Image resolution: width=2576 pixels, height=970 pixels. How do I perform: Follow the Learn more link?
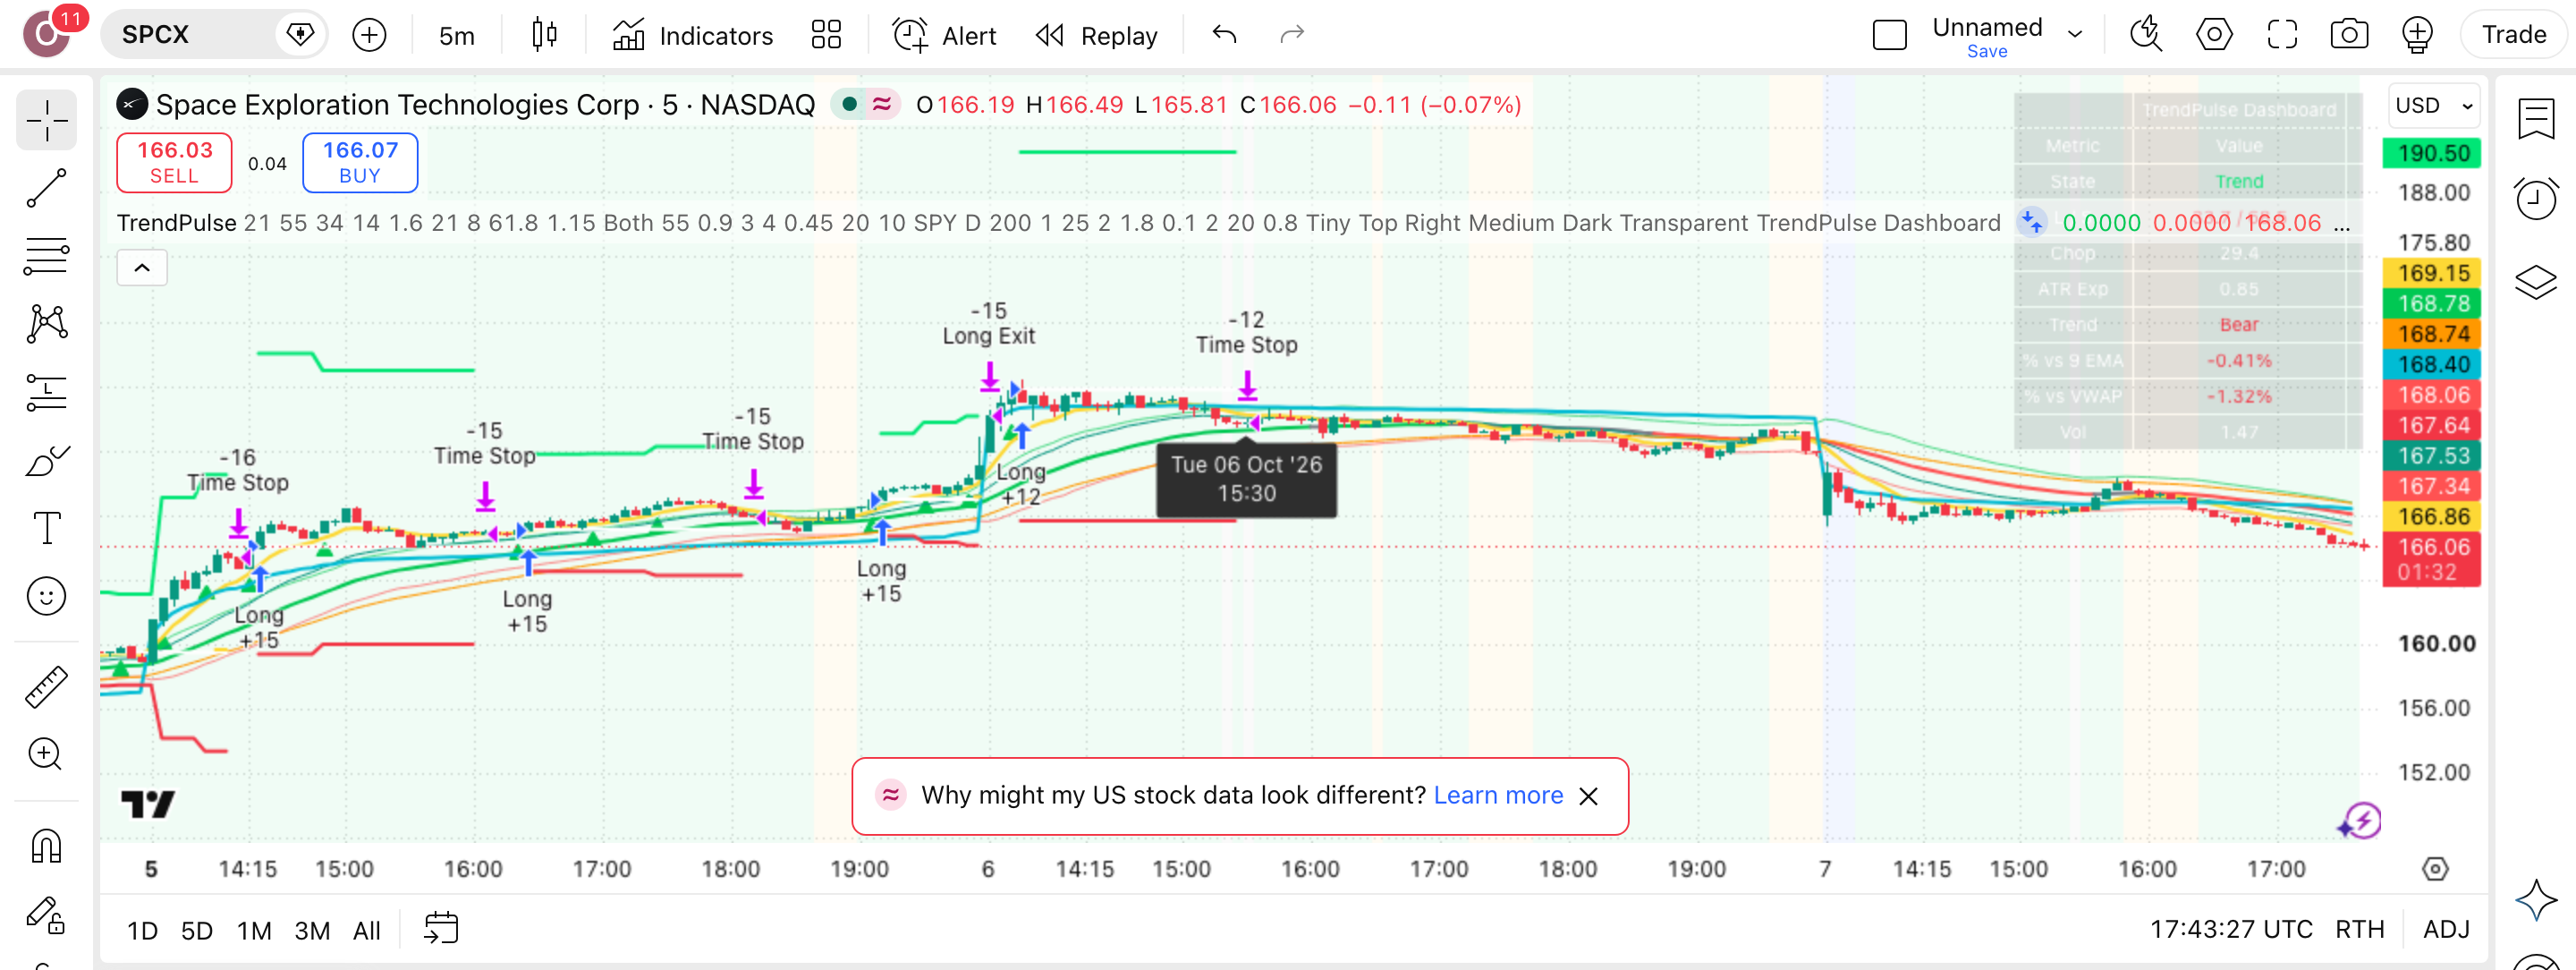pyautogui.click(x=1497, y=795)
